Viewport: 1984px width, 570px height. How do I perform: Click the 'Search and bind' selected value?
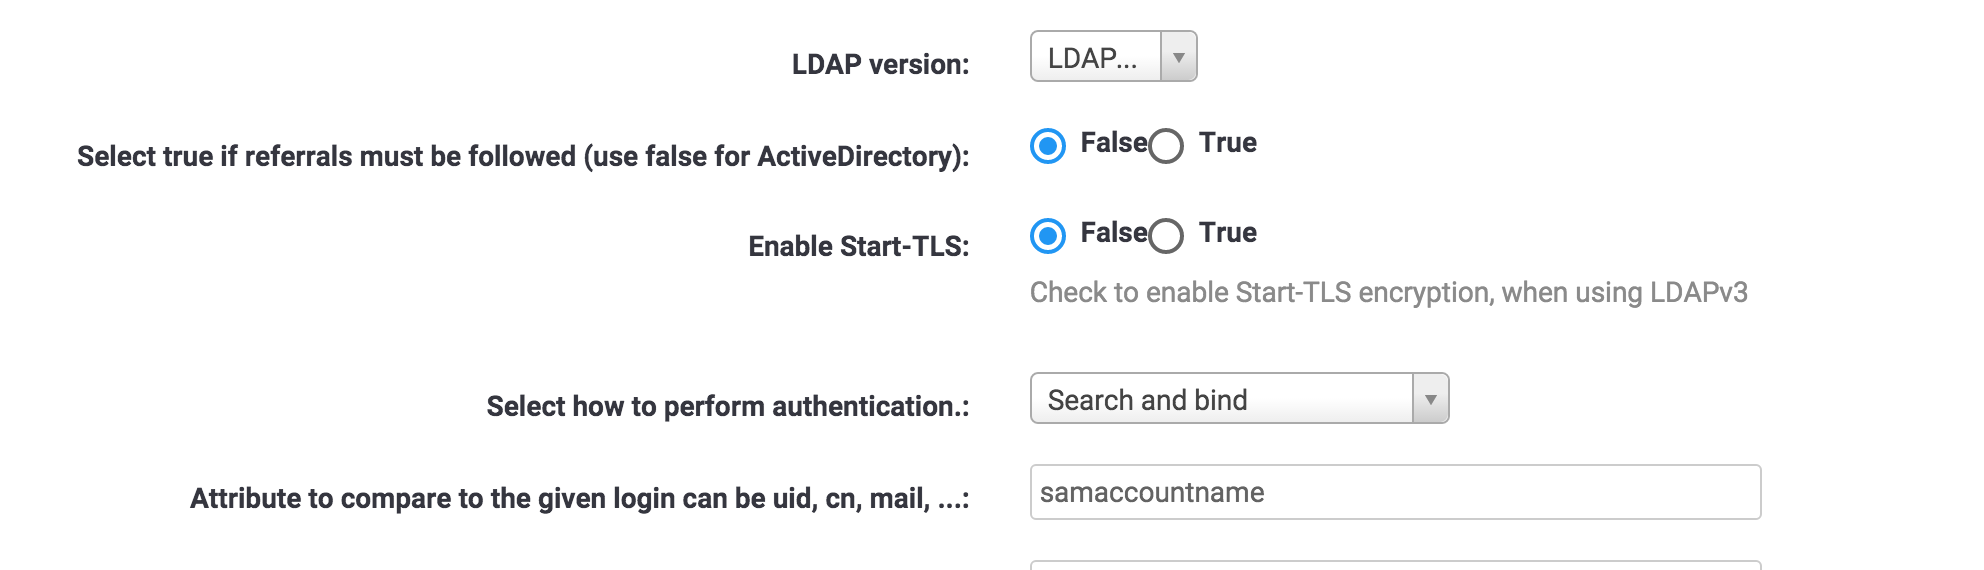point(1147,400)
